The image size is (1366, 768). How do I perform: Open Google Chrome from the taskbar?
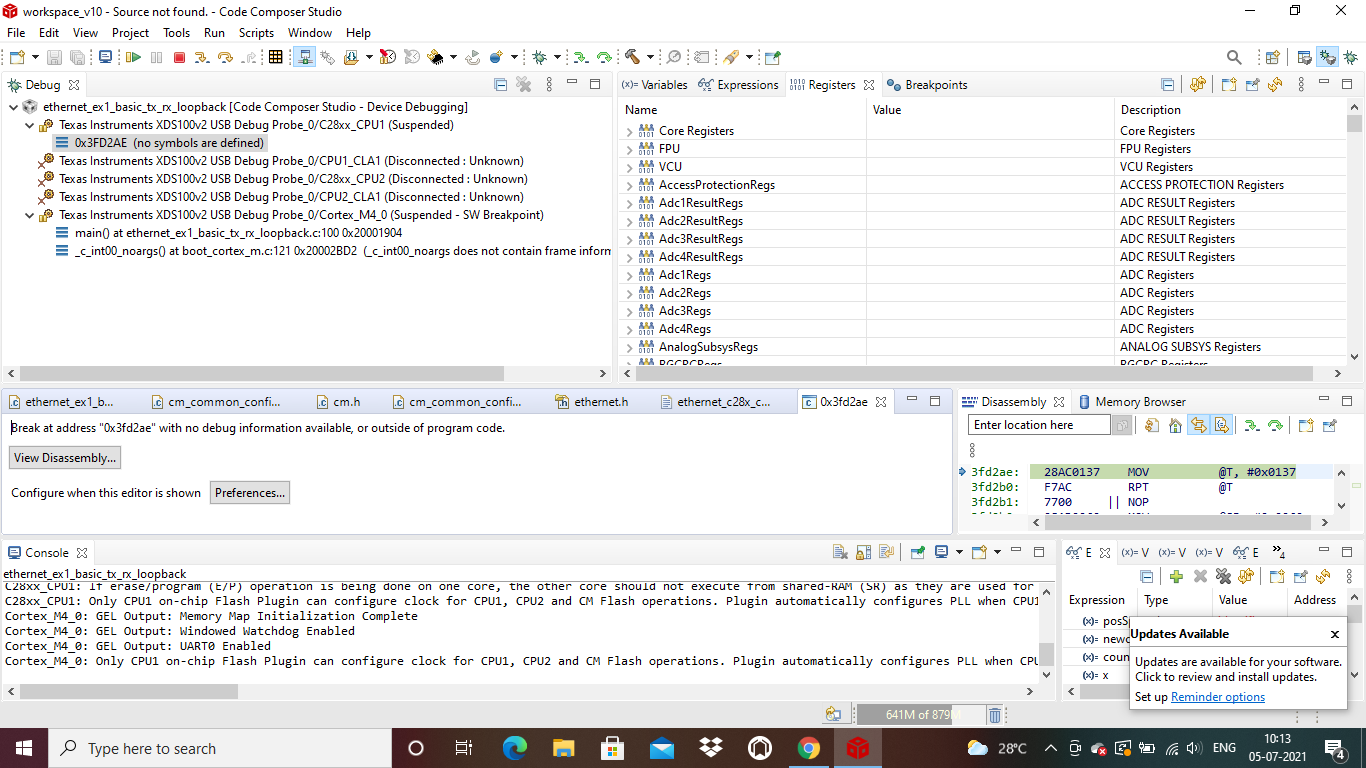[x=809, y=748]
